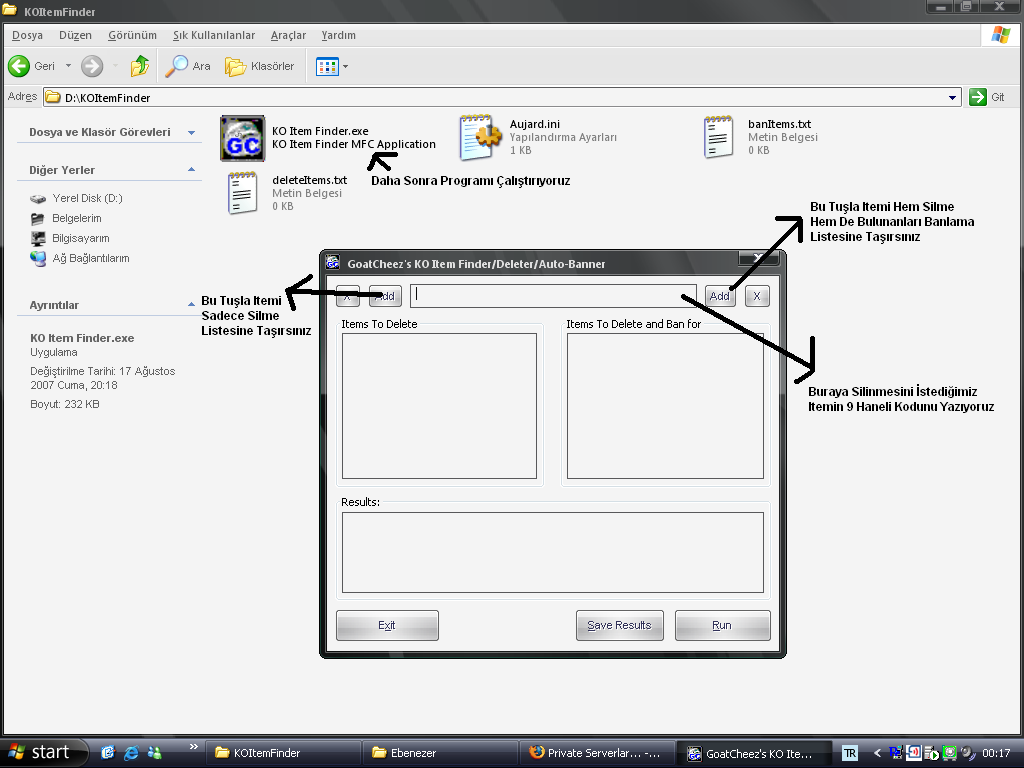Screen dimensions: 1024x768
Task: Go back with the Geri button
Action: [x=31, y=66]
